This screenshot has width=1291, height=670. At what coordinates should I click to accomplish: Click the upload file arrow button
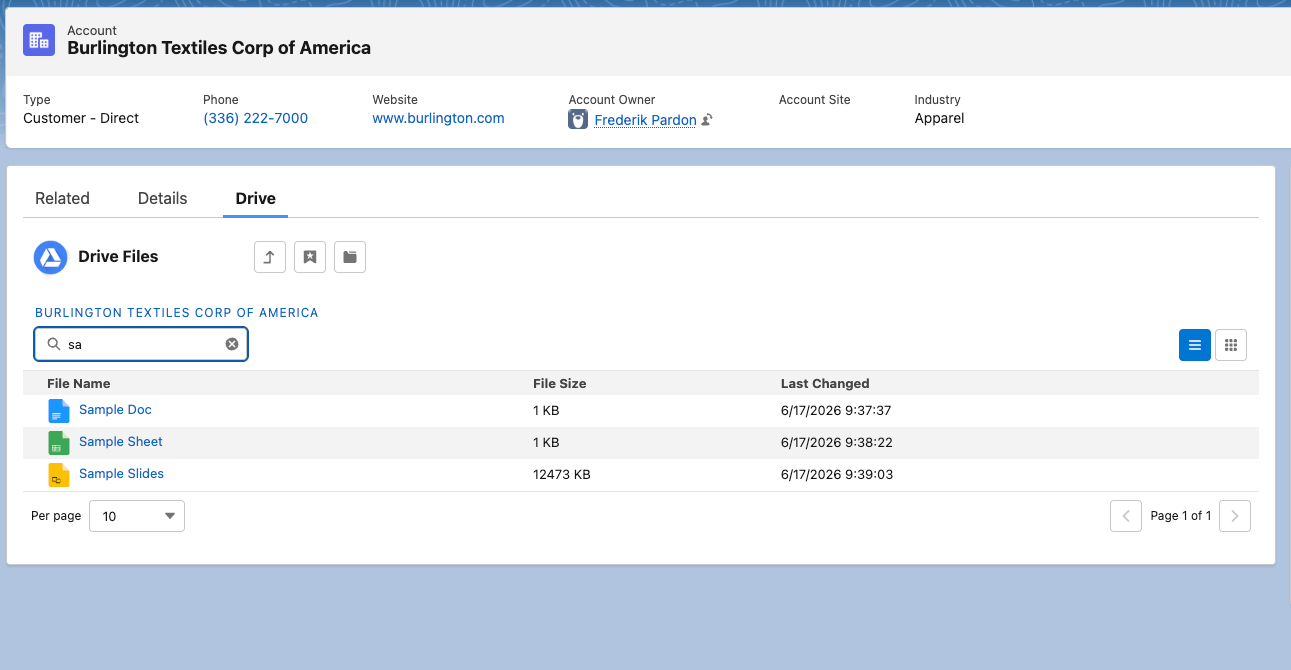pos(269,257)
